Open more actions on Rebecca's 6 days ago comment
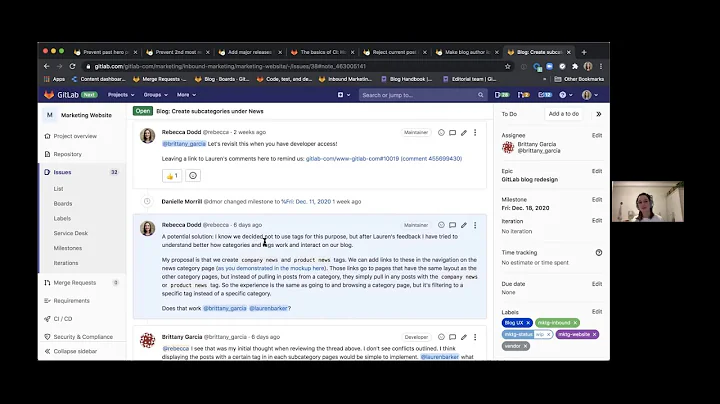This screenshot has height=404, width=720. (475, 225)
